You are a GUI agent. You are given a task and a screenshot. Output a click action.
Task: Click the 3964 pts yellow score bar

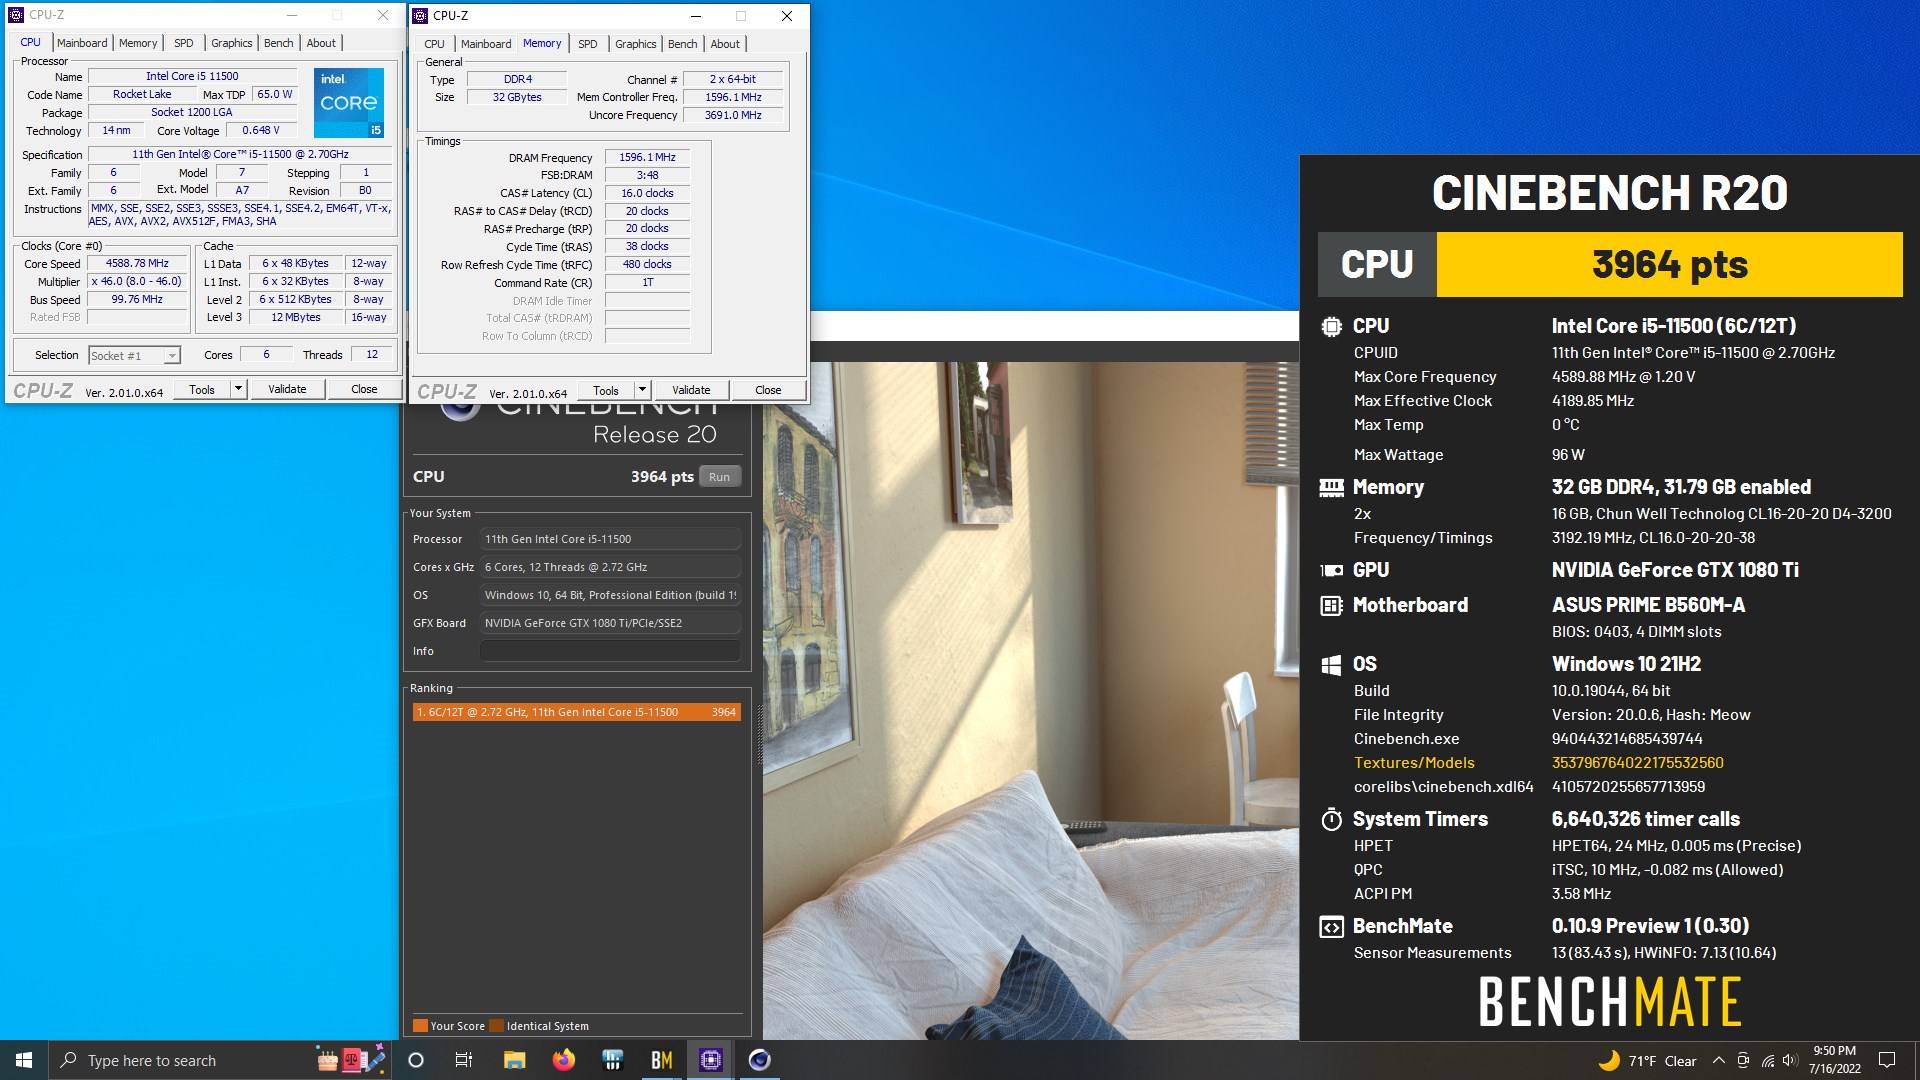pyautogui.click(x=1669, y=265)
